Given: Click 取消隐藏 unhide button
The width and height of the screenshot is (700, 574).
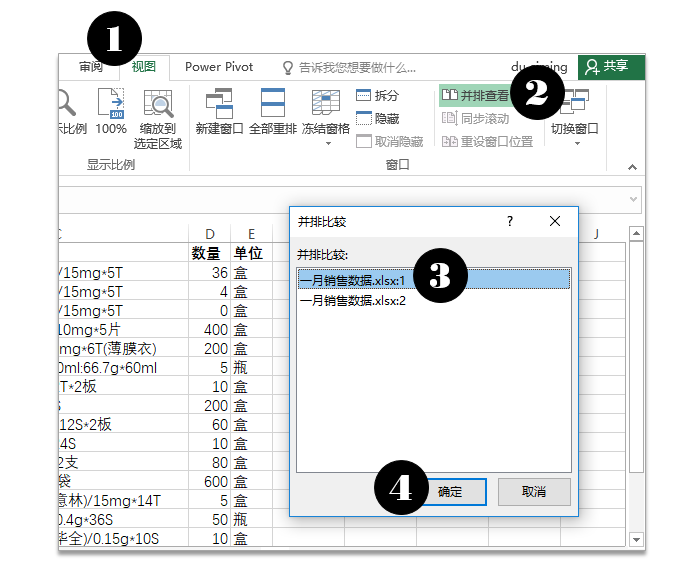Looking at the screenshot, I should click(390, 141).
